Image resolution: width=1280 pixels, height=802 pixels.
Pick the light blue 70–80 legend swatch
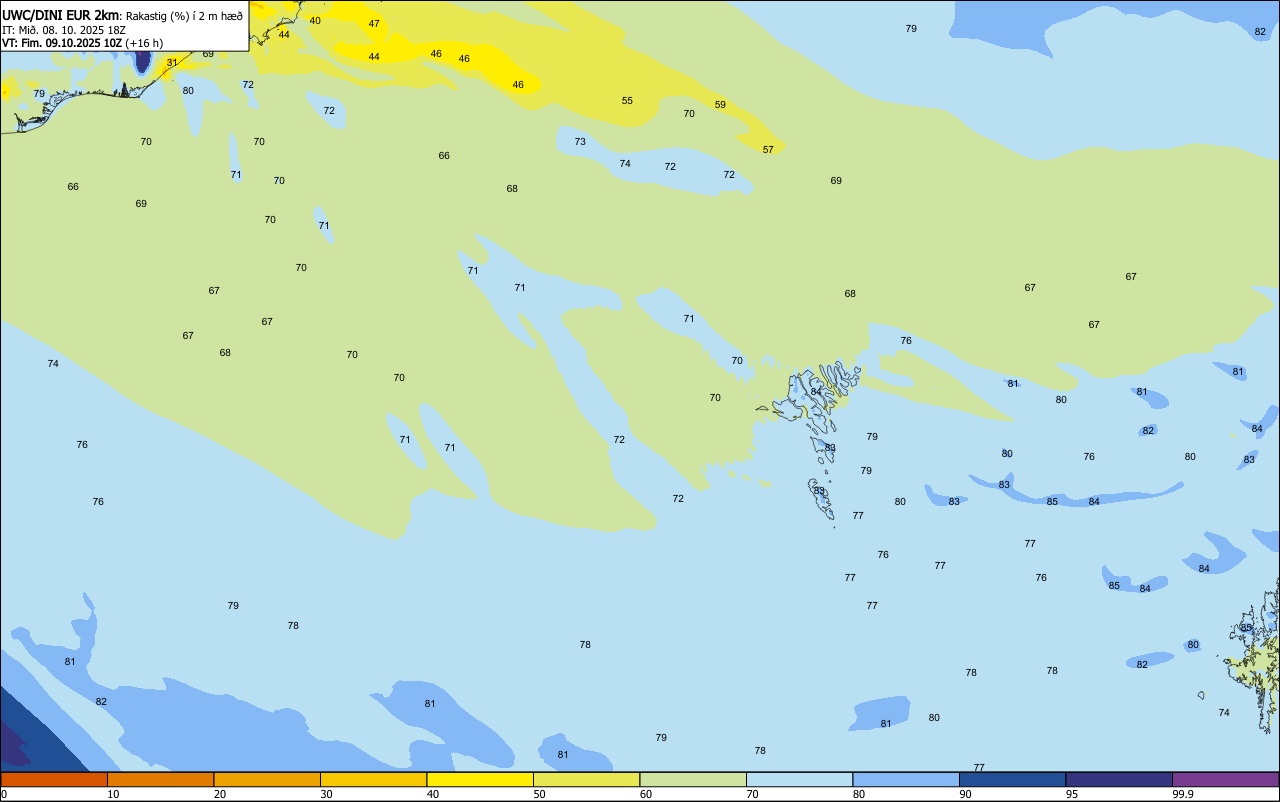[799, 779]
